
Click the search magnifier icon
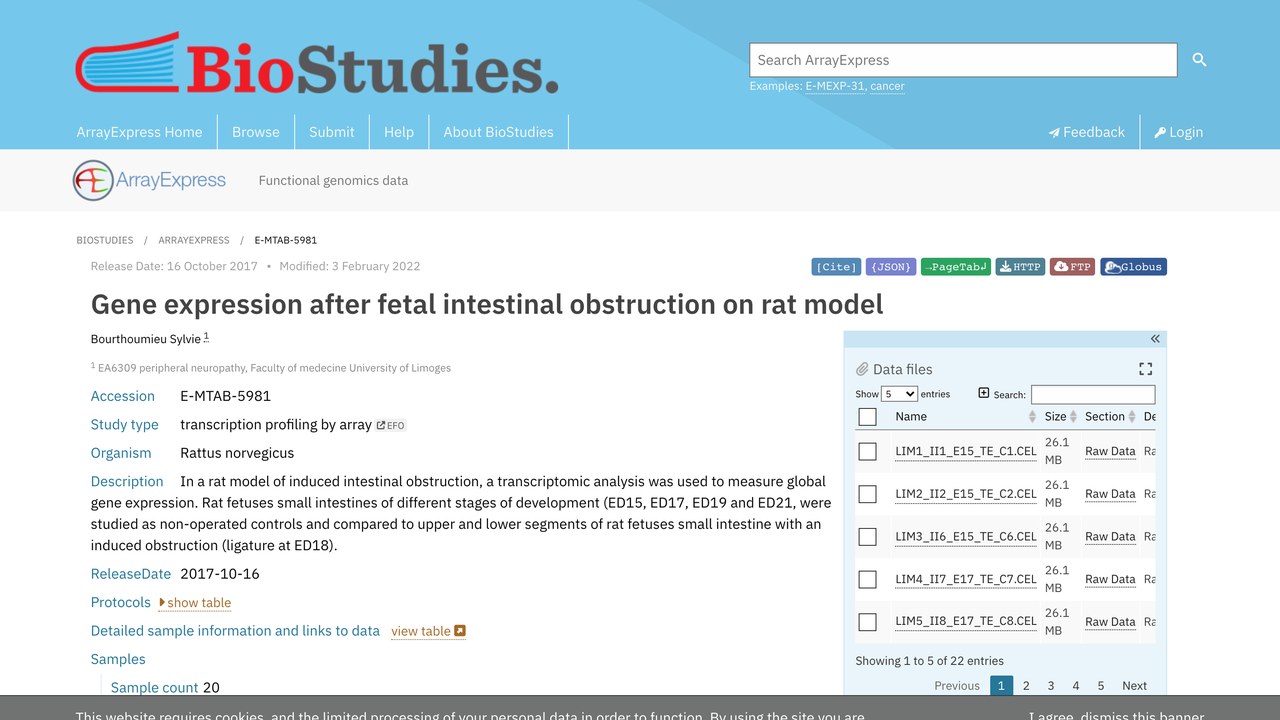pos(1200,60)
